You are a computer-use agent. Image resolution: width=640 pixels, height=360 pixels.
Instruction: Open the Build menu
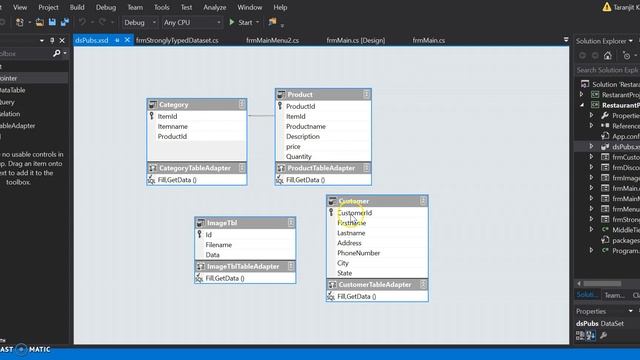click(77, 7)
